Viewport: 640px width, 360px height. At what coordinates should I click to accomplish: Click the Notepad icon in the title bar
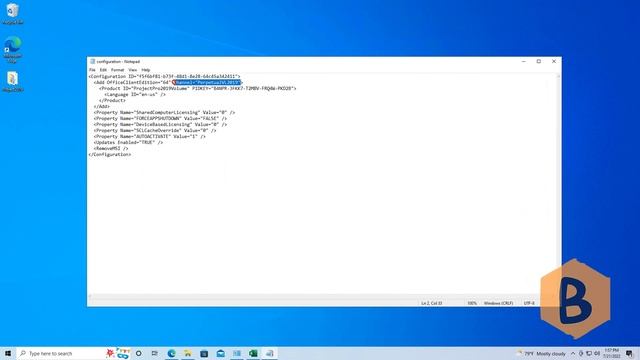pos(92,62)
